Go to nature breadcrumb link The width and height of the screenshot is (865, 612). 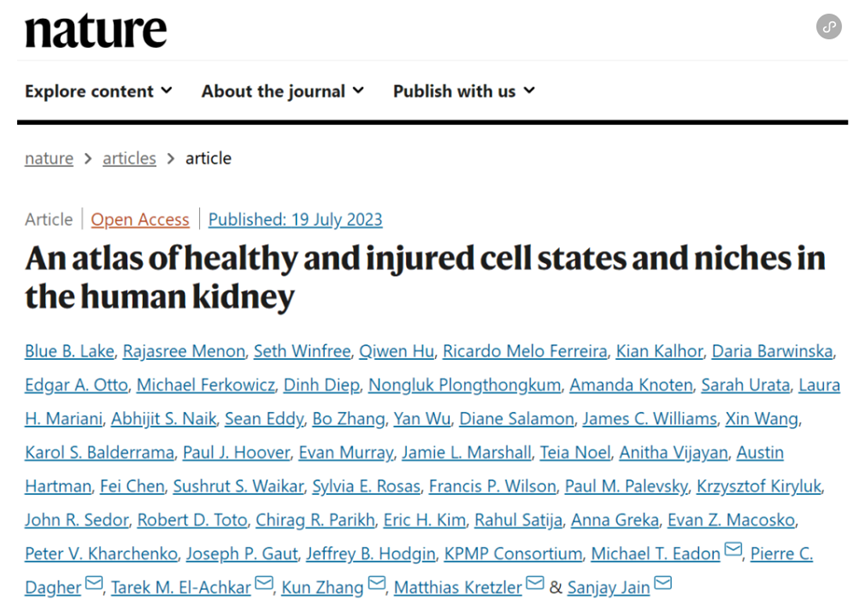[49, 158]
